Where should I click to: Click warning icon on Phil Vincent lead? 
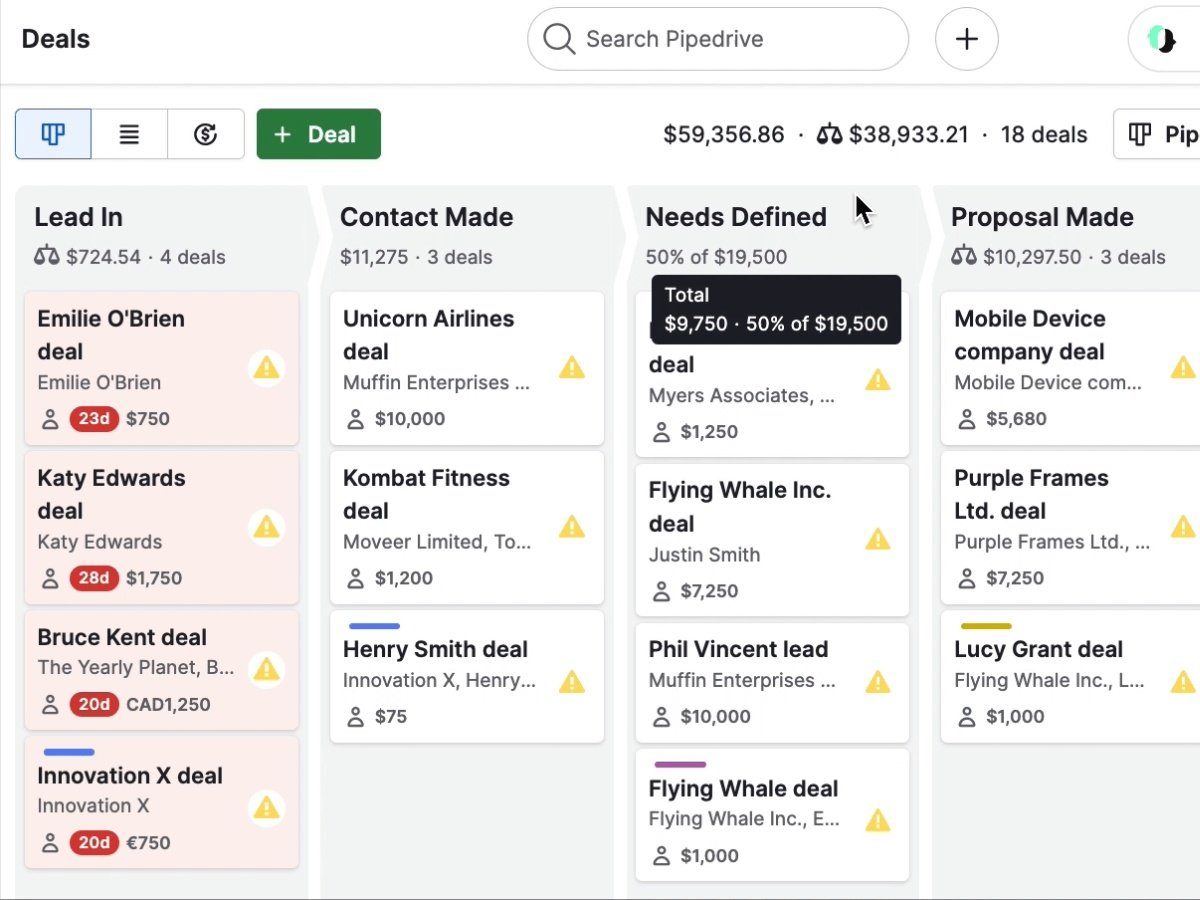click(x=878, y=682)
